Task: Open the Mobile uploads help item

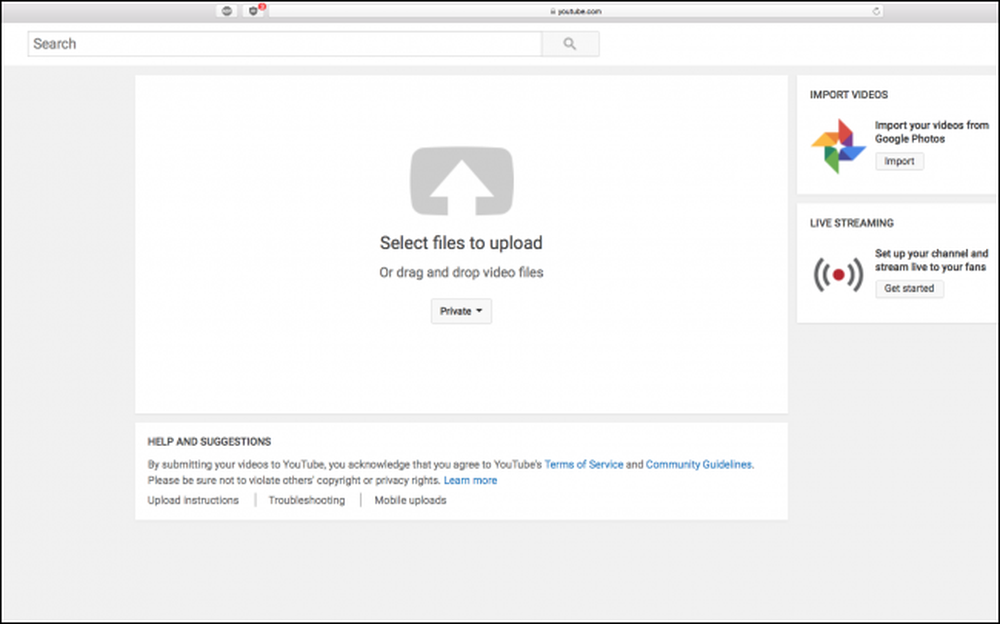Action: (410, 500)
